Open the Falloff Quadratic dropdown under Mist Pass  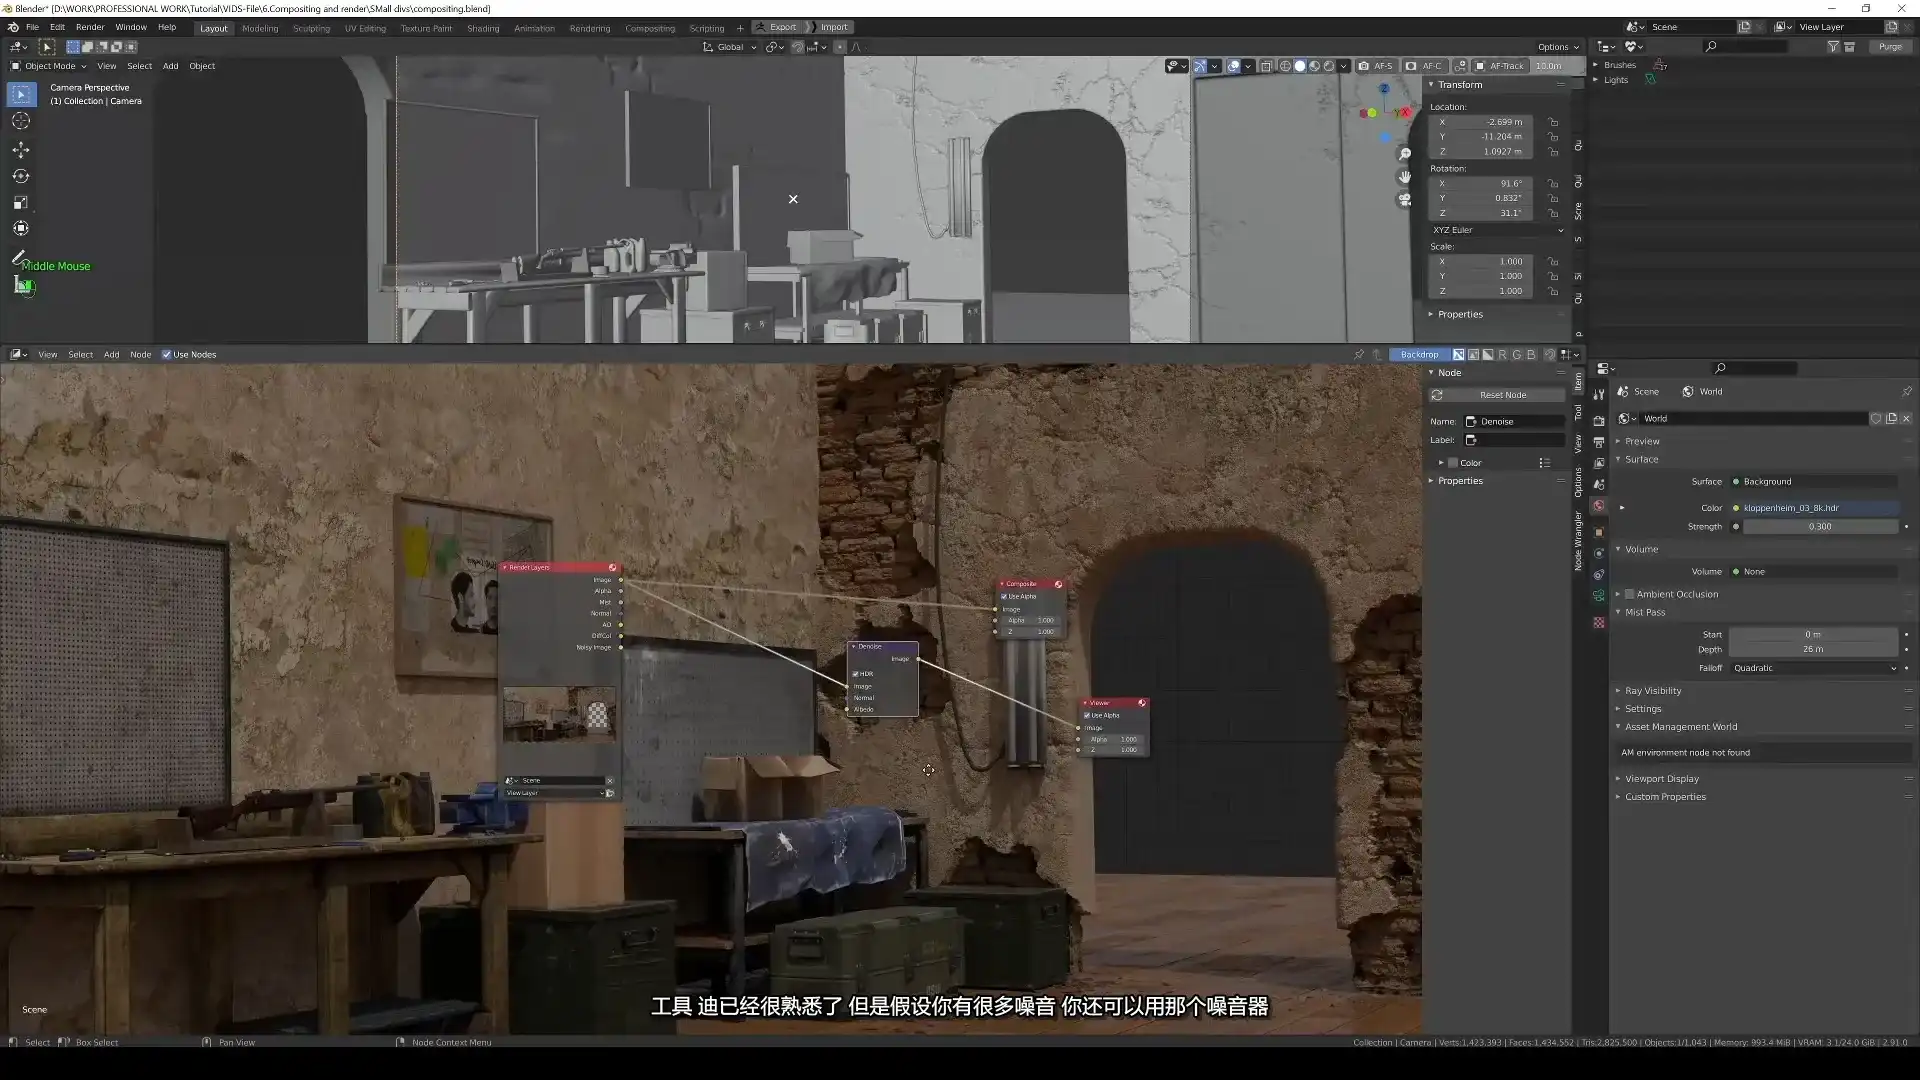[1810, 668]
